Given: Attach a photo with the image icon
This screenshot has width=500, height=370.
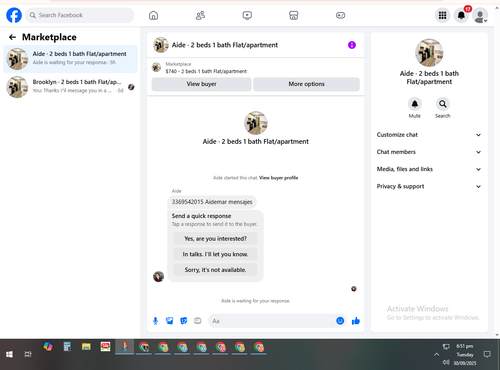Looking at the screenshot, I should pos(170,321).
